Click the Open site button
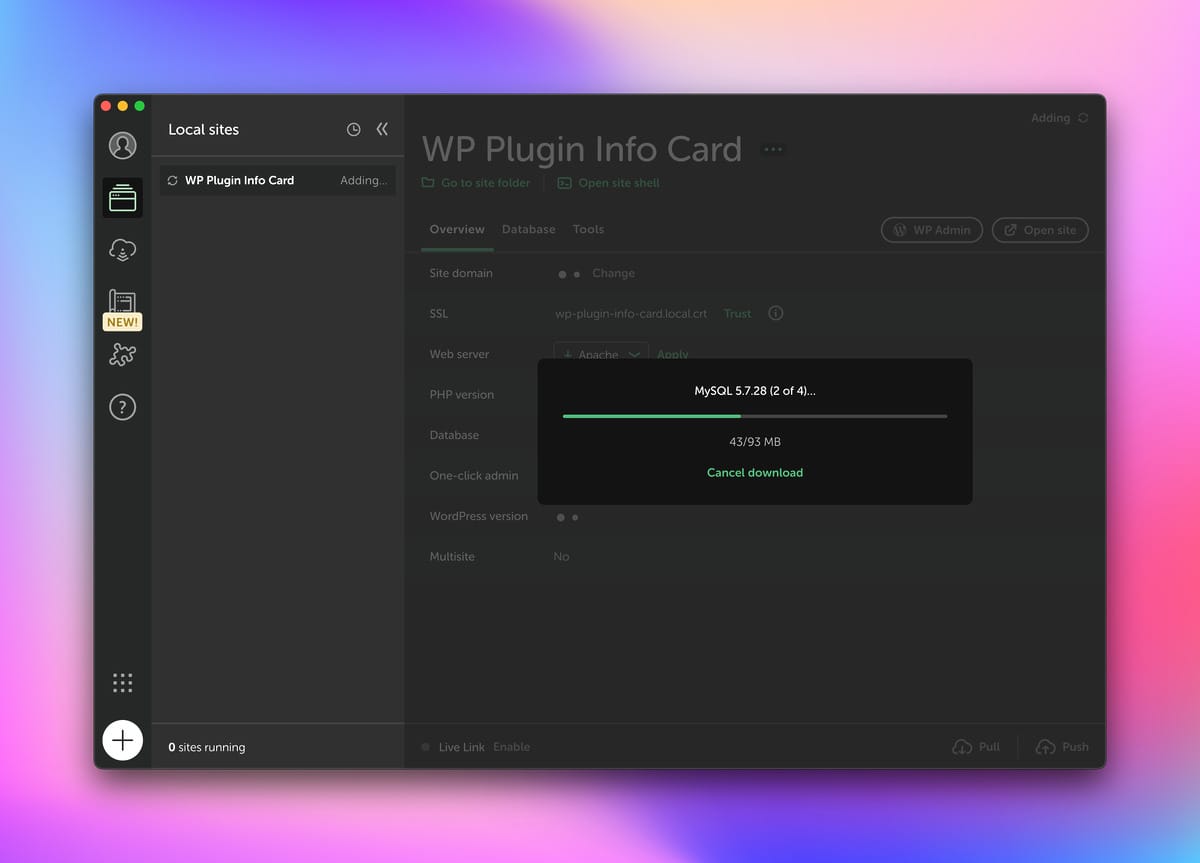 1040,230
